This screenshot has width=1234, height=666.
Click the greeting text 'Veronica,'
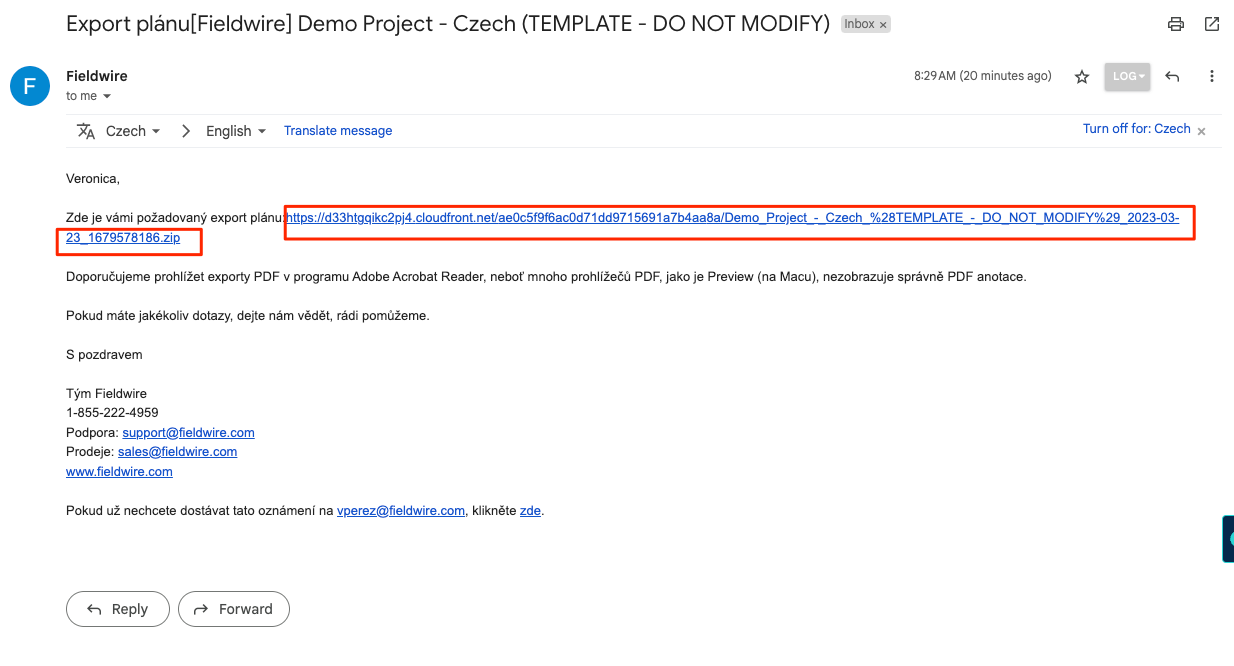(92, 180)
